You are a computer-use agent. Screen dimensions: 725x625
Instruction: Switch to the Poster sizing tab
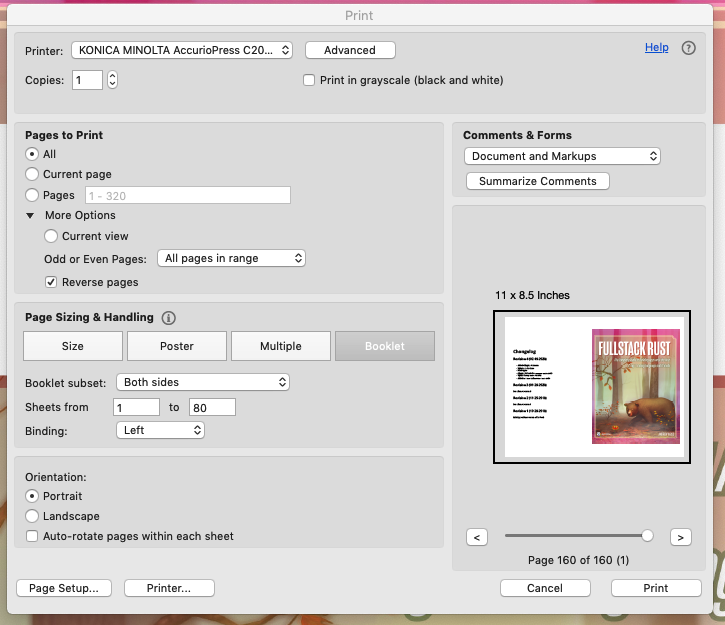pyautogui.click(x=177, y=346)
